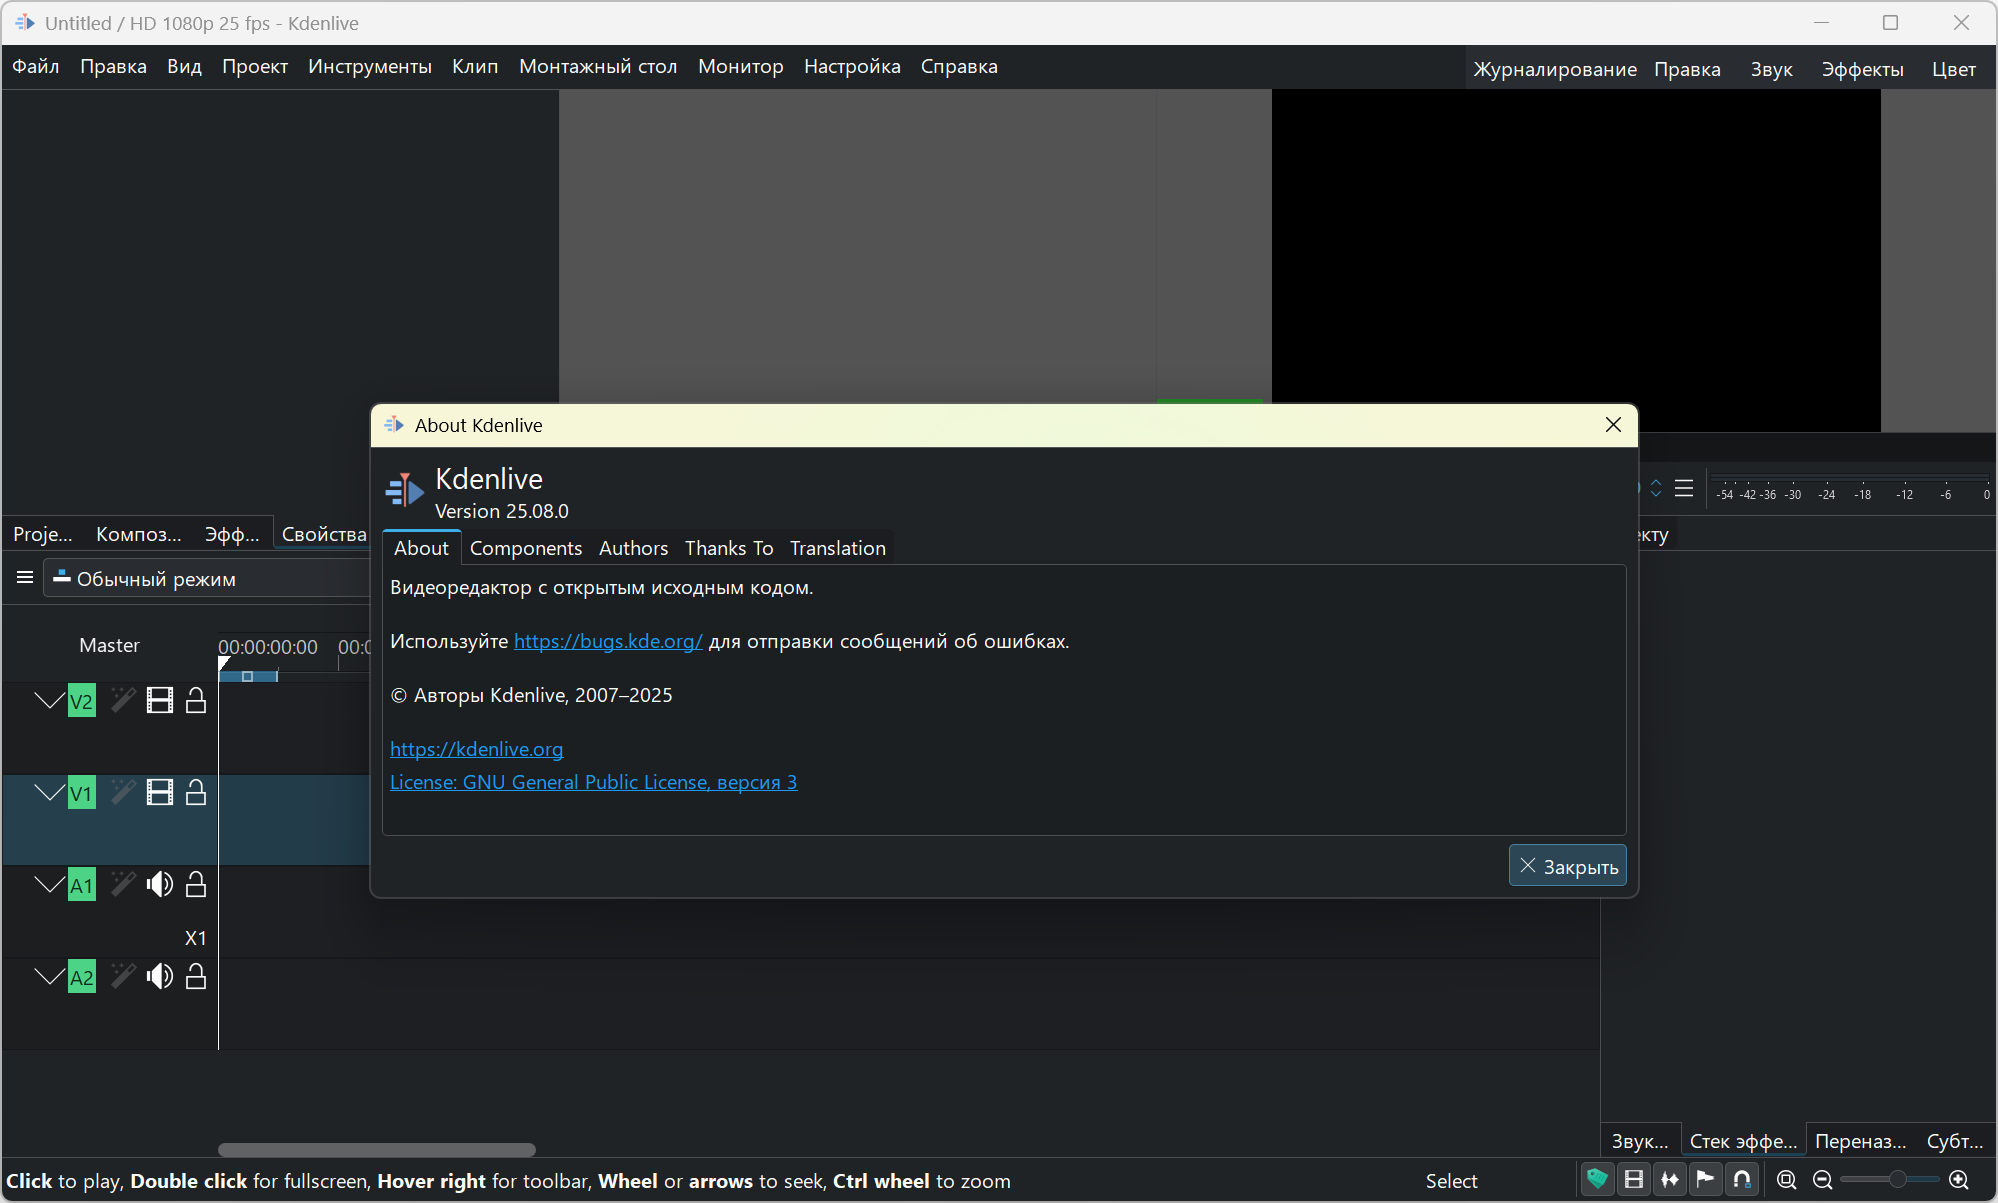Screen dimensions: 1998x1203
Task: Click the show markers flag icon
Action: click(1706, 1180)
